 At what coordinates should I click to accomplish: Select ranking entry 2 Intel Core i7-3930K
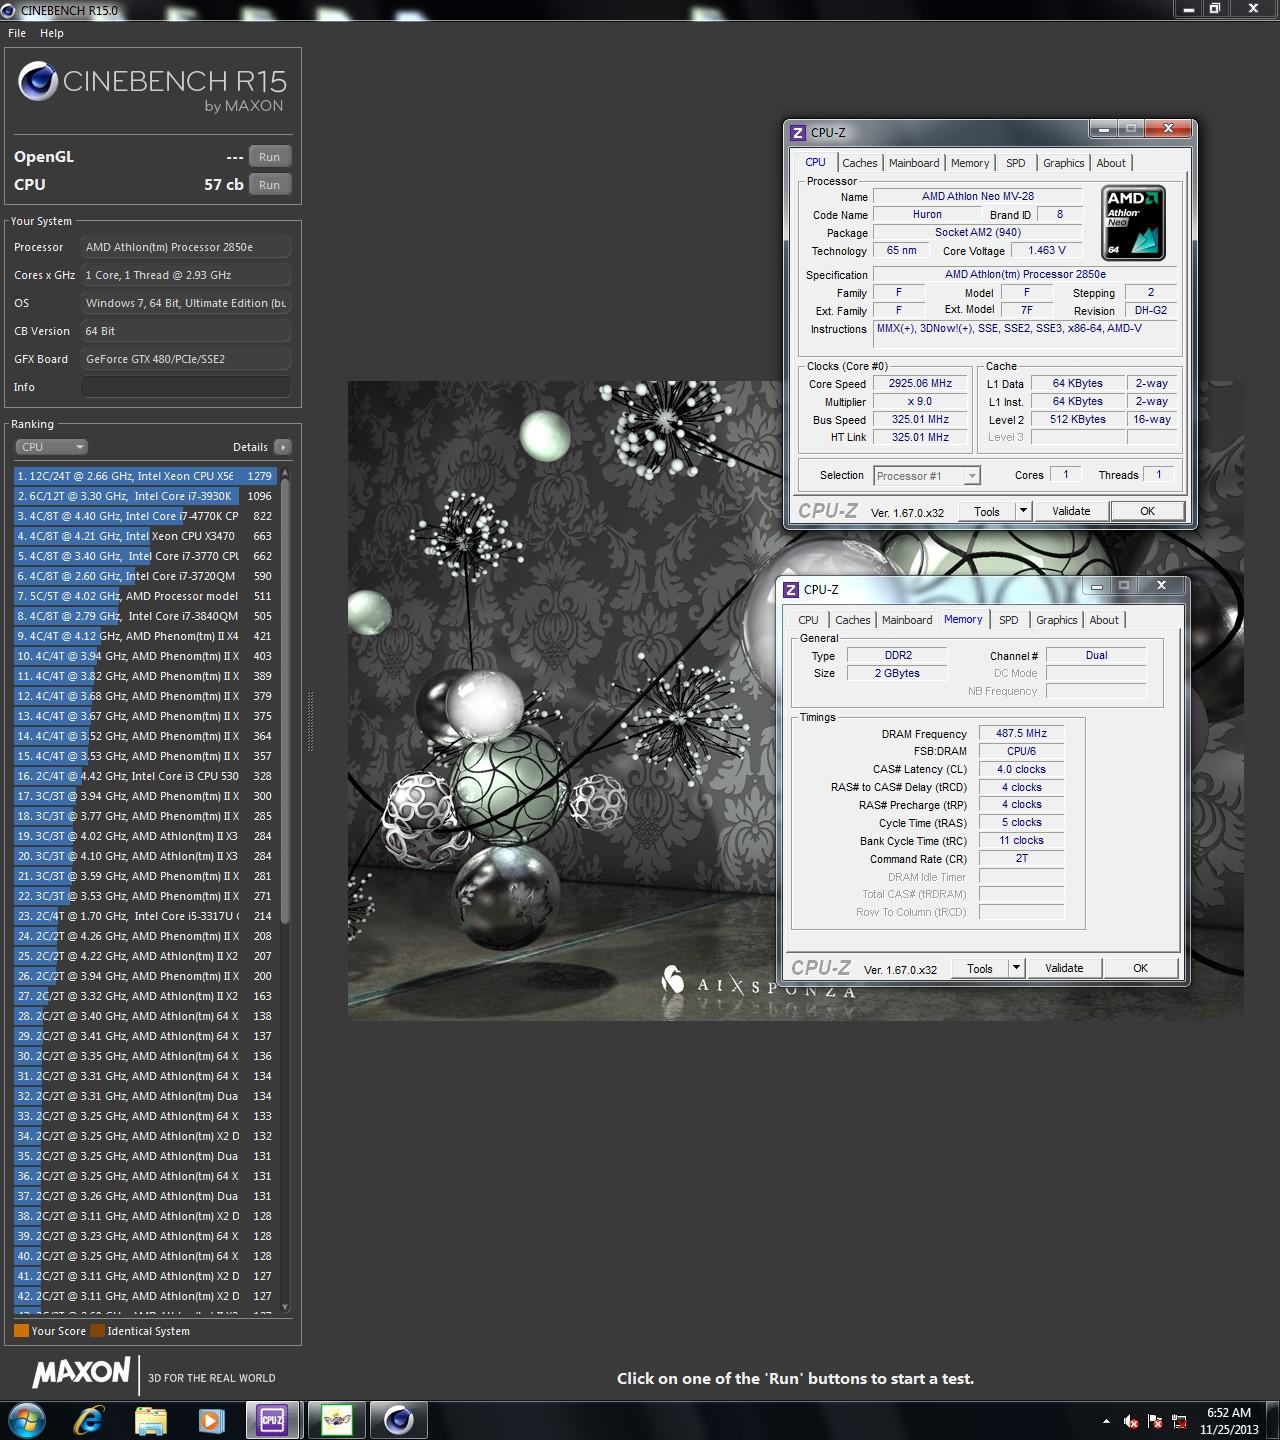(145, 496)
